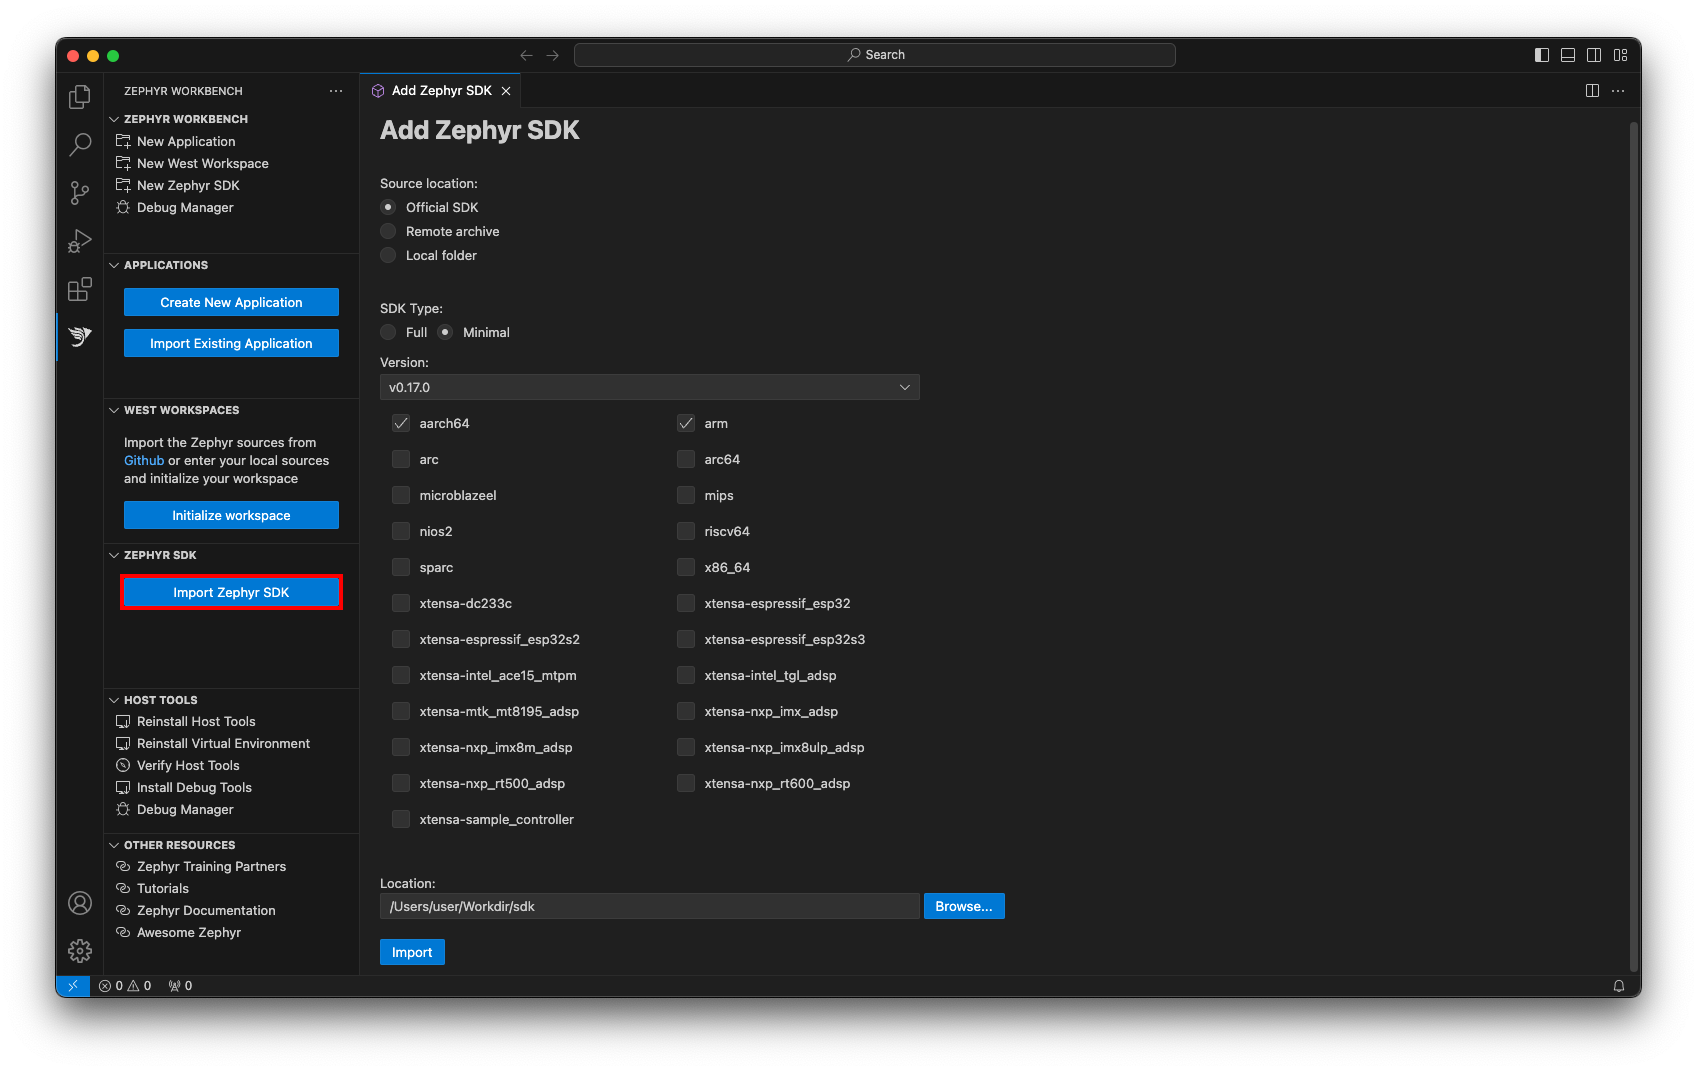The height and width of the screenshot is (1071, 1697).
Task: Click the Reinstall Virtual Environment item
Action: coord(223,743)
